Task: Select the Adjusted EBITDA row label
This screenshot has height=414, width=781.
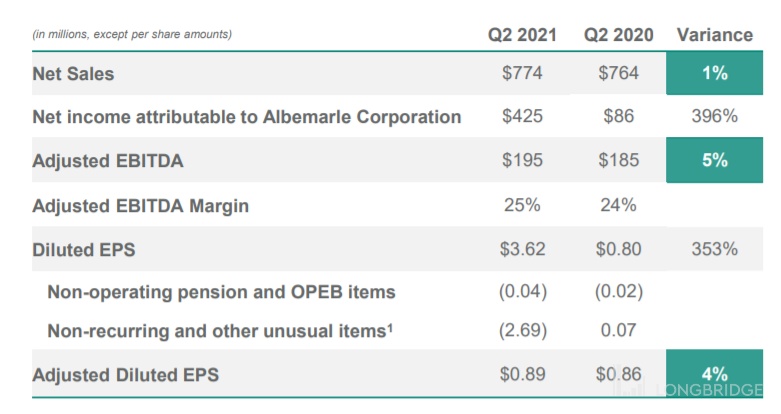Action: click(x=108, y=161)
